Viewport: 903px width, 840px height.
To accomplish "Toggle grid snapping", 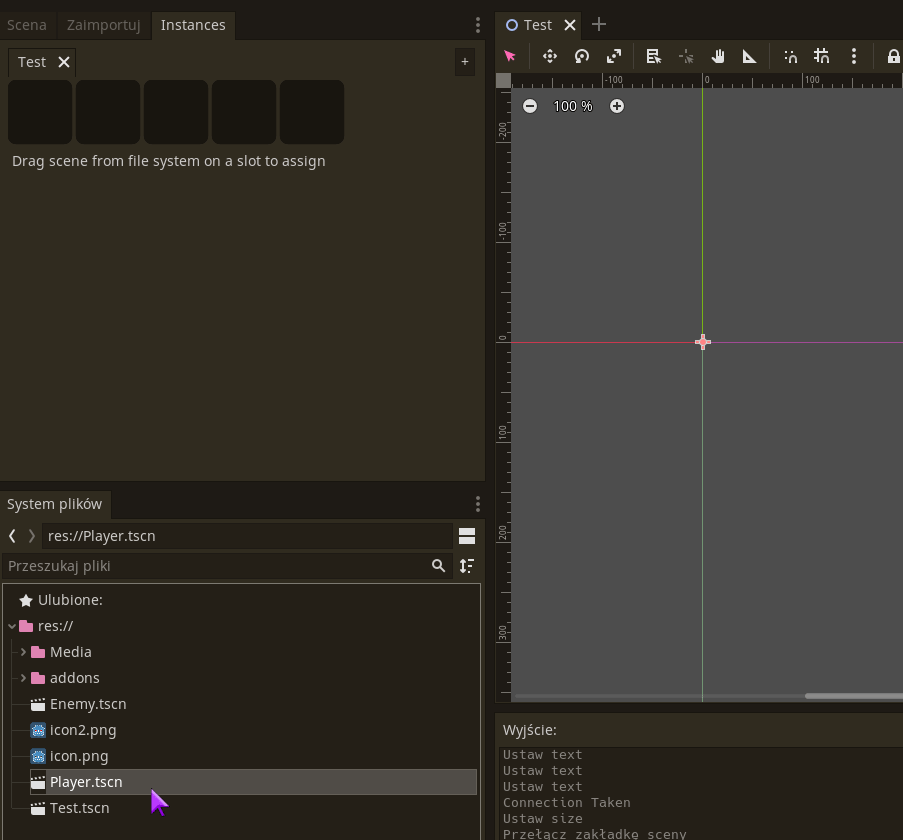I will (x=822, y=56).
